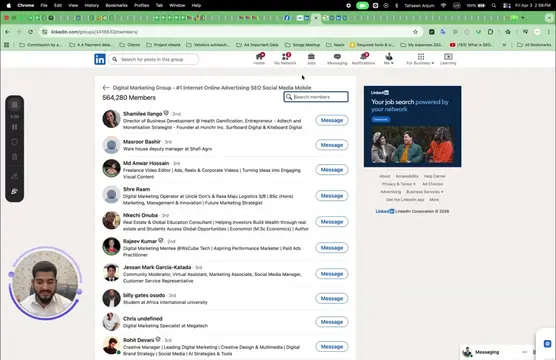Open the Songs Mashup bookmark folder
This screenshot has height=360, width=556.
302,45
